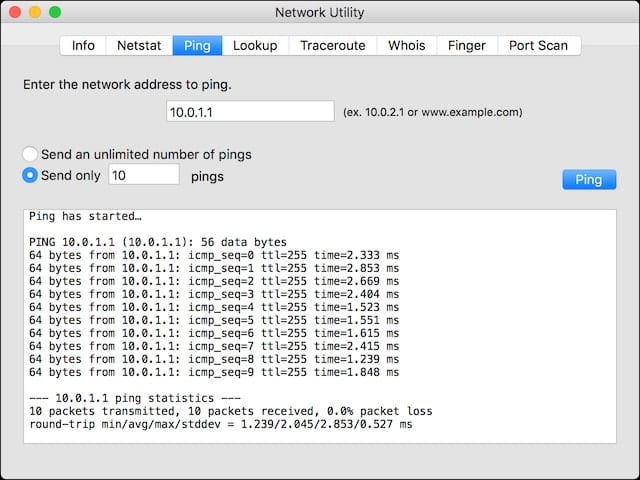Open the Port Scan tab
The width and height of the screenshot is (640, 480).
coord(539,45)
